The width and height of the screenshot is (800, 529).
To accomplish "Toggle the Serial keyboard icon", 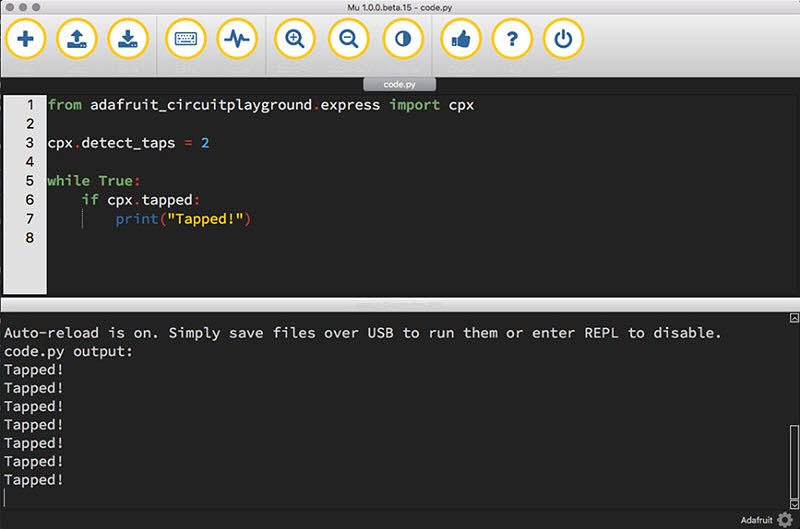I will [187, 40].
